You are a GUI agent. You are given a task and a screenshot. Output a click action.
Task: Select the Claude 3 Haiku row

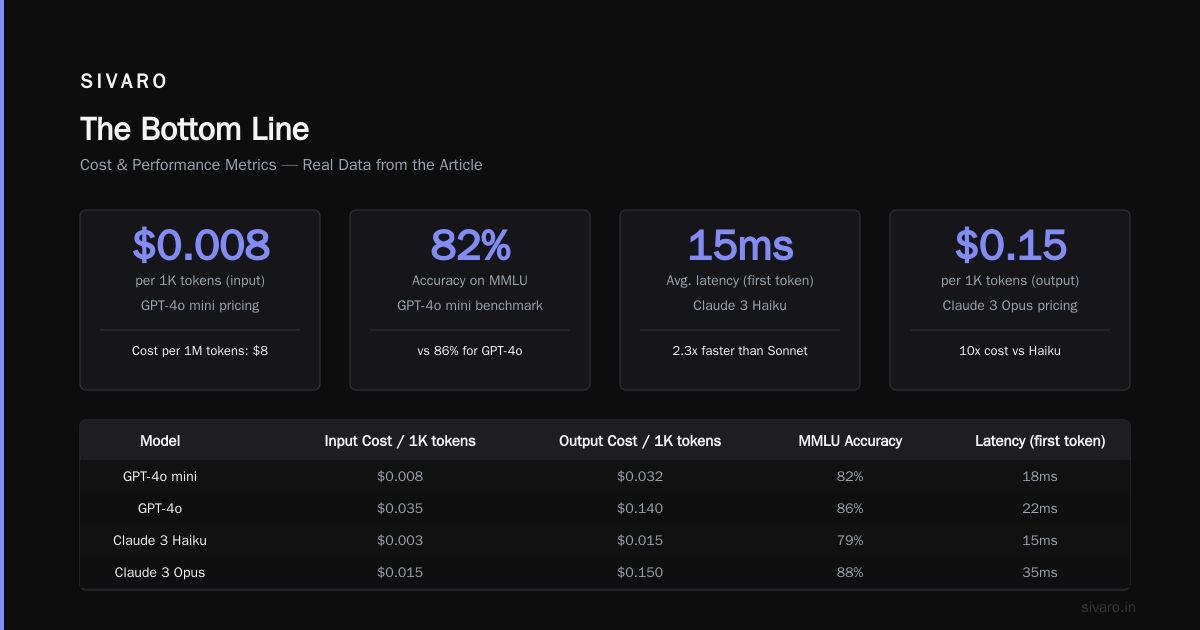605,540
